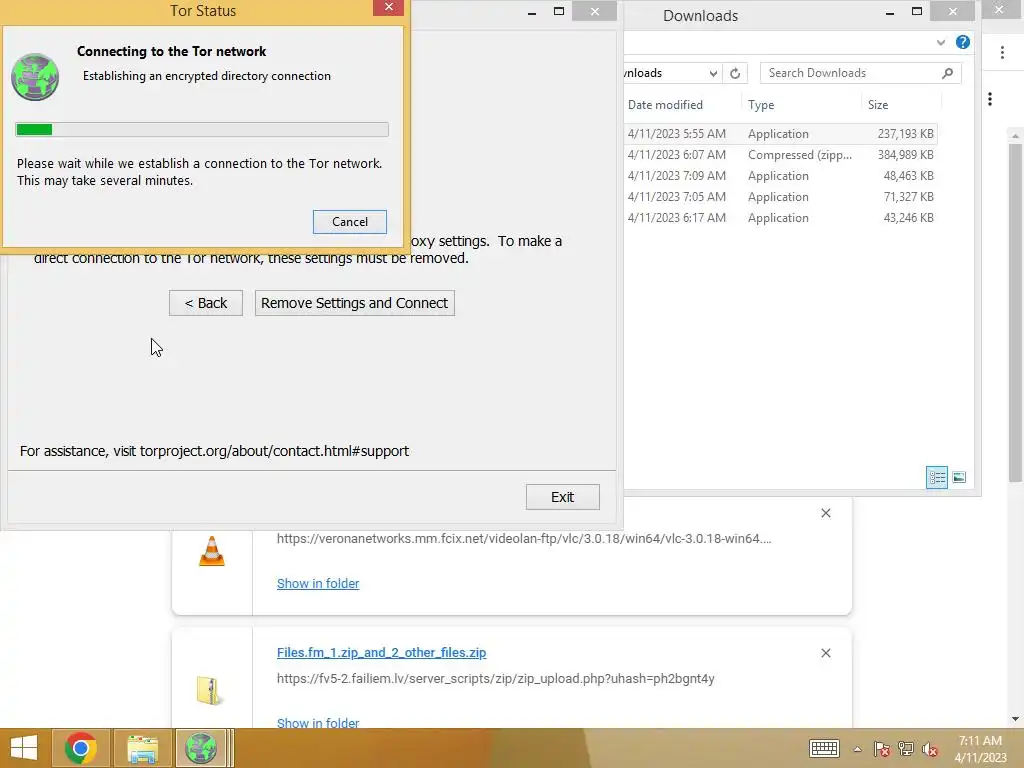Show hidden tray icons arrow

pos(857,749)
